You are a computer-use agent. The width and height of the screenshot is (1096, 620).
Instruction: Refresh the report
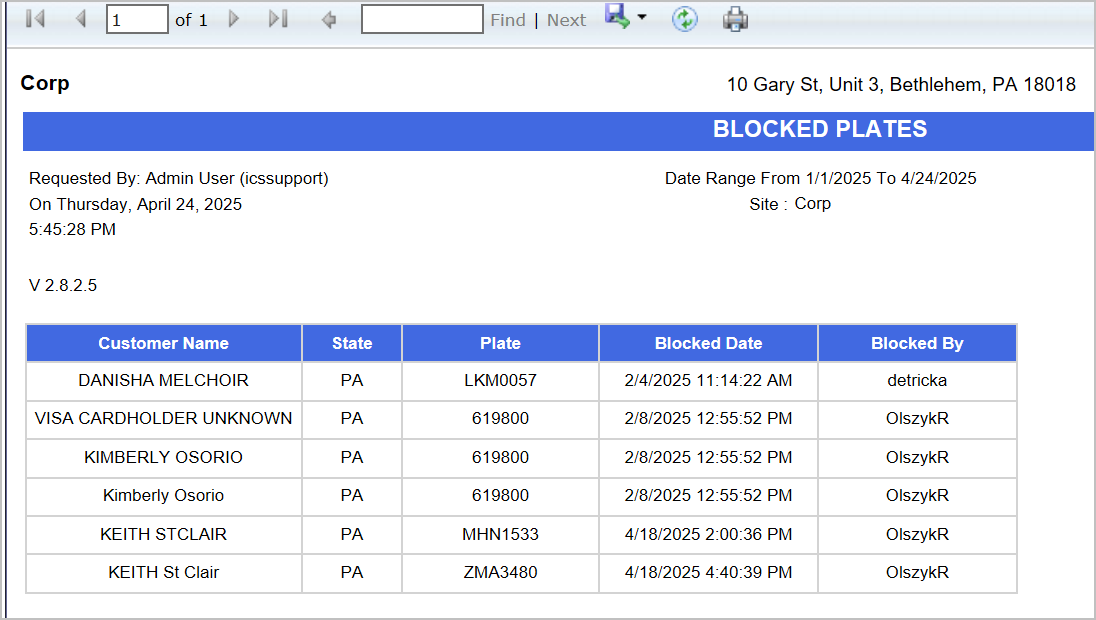684,19
